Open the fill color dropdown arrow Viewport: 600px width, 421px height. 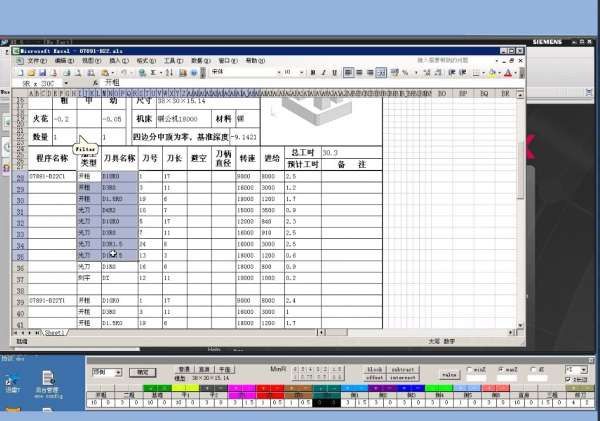(499, 73)
